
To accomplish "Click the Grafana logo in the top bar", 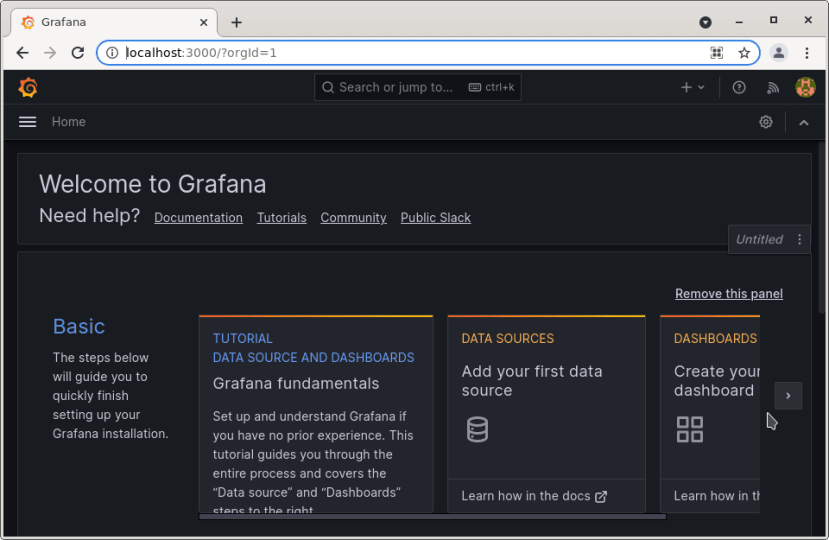I will pos(28,87).
